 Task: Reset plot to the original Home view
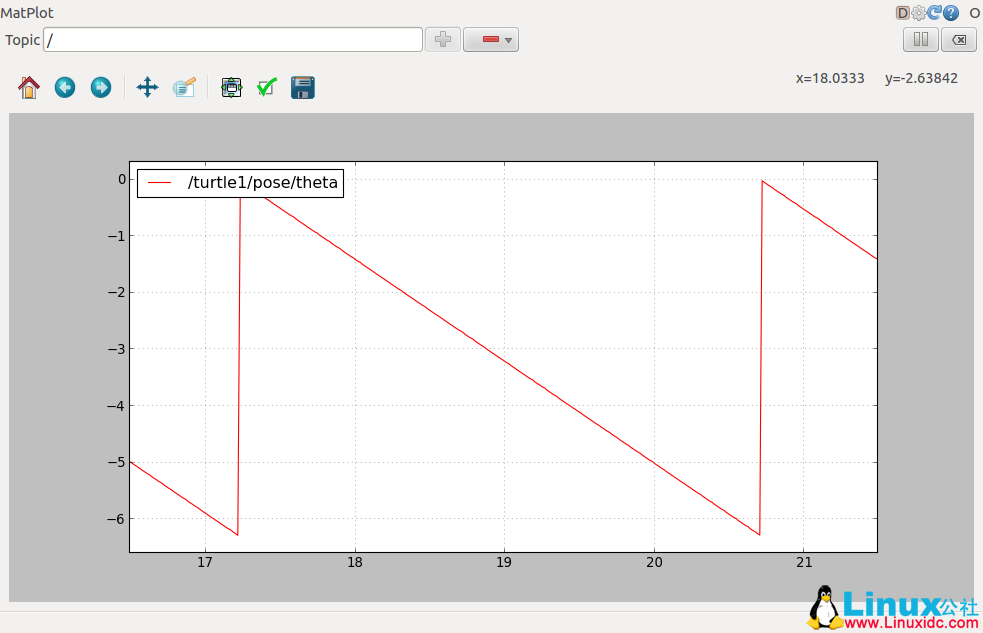29,87
